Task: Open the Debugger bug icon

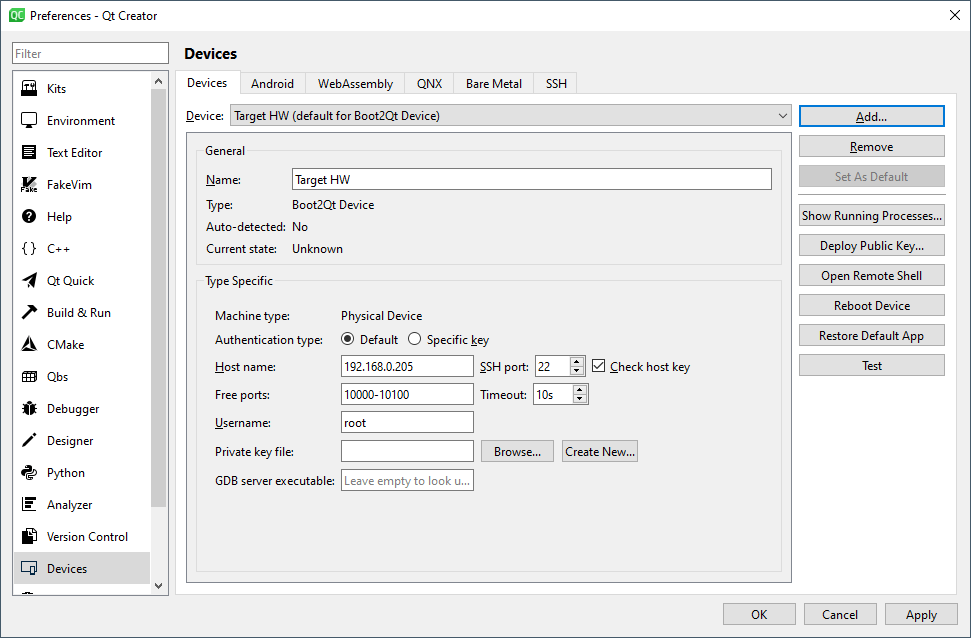Action: point(29,409)
